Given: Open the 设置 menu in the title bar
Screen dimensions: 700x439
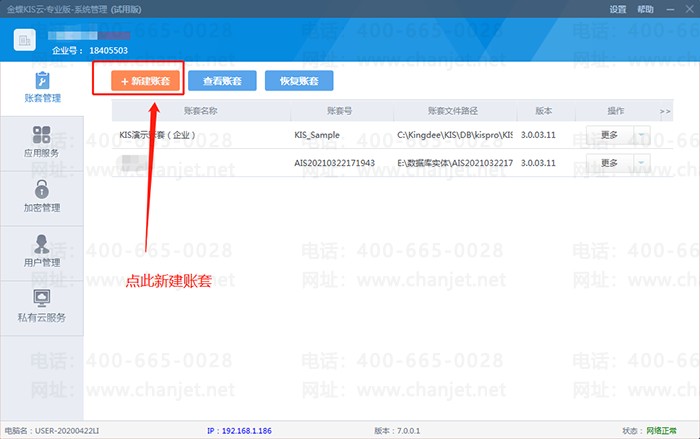Looking at the screenshot, I should (618, 9).
